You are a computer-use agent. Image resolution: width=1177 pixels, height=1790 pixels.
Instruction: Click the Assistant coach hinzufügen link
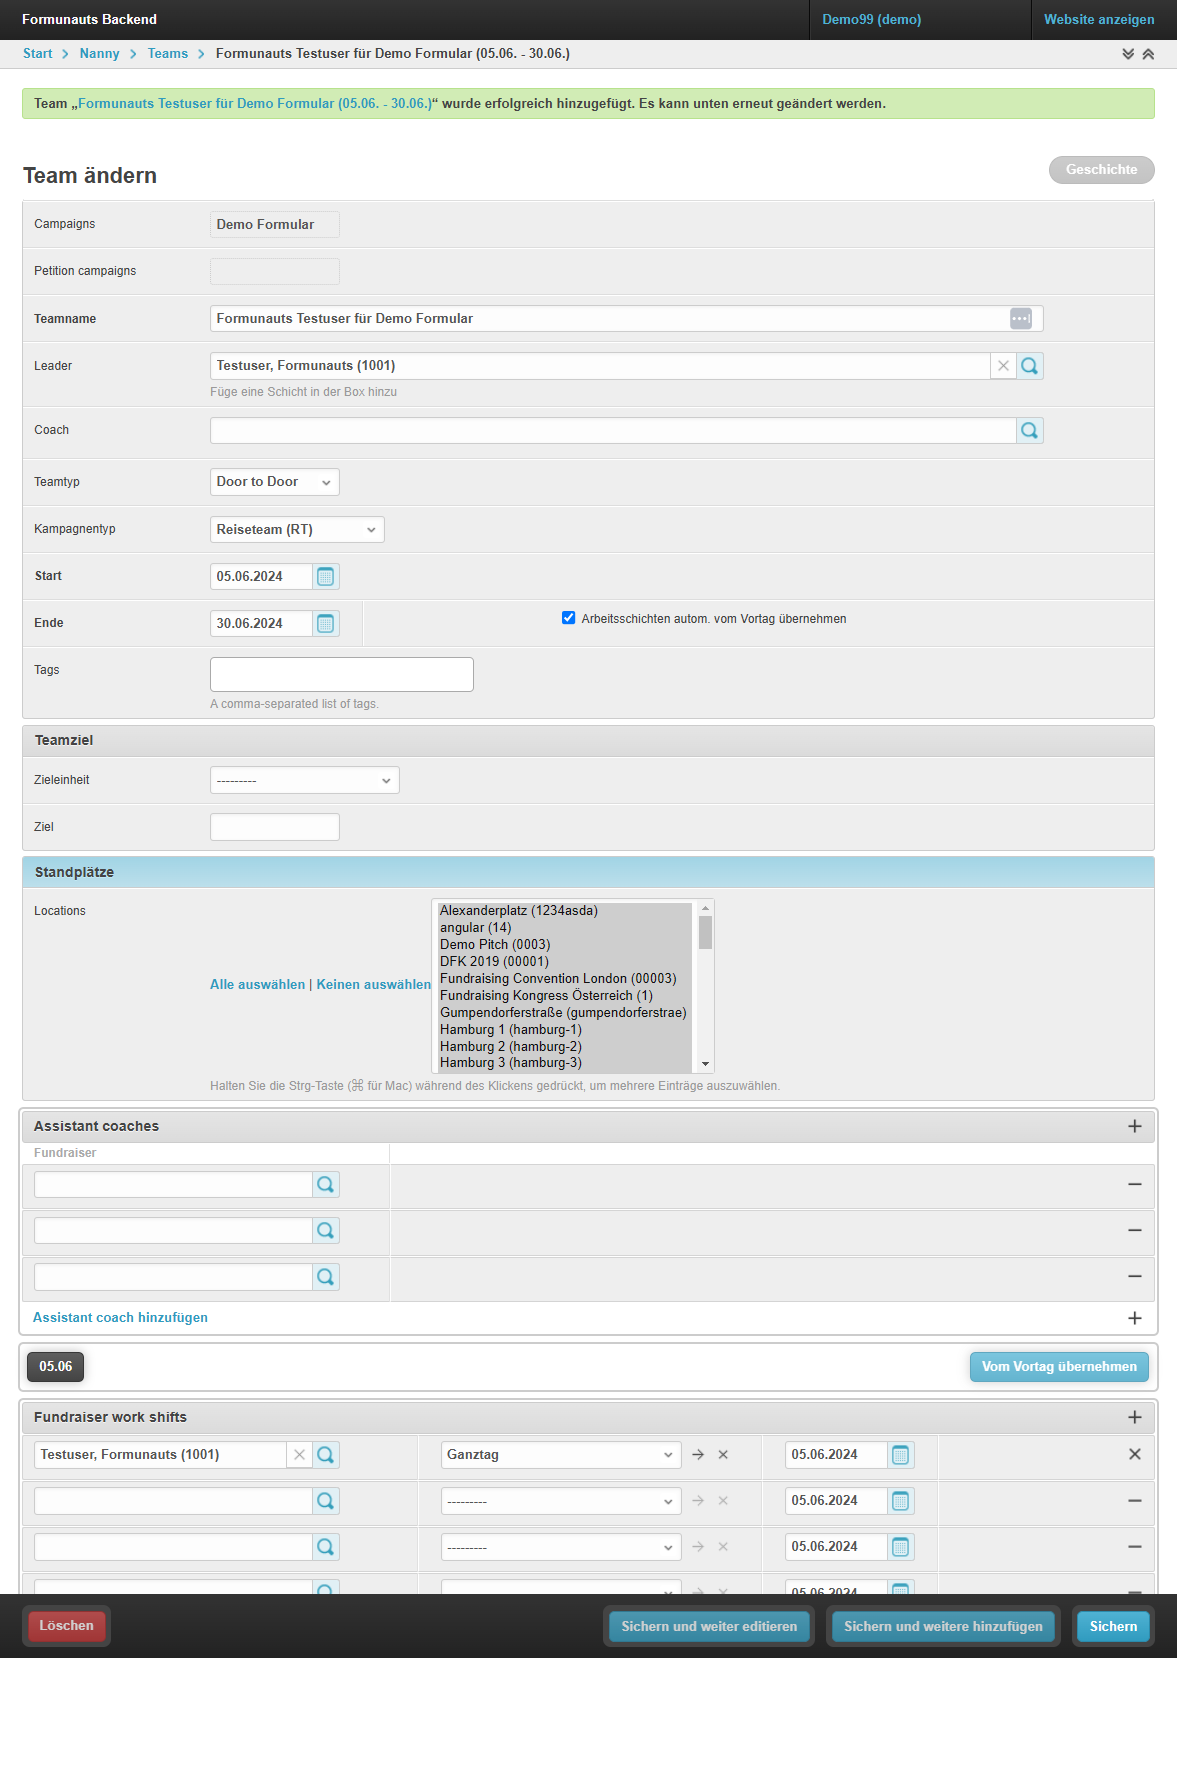click(x=120, y=1318)
